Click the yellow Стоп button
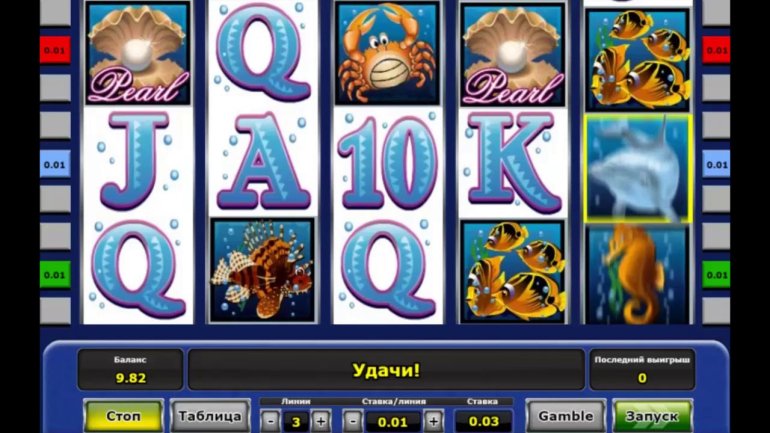The image size is (770, 433). [123, 416]
